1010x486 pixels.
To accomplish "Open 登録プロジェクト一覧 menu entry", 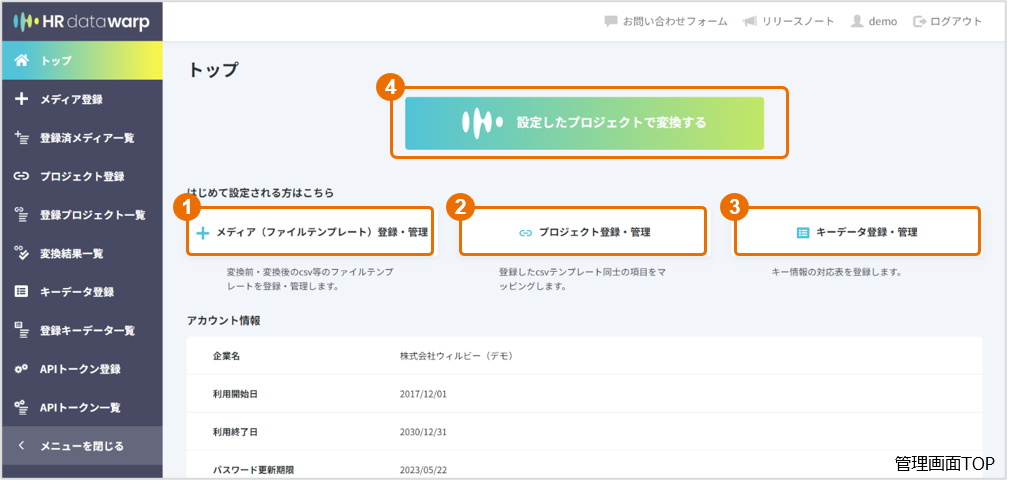I will [x=82, y=215].
